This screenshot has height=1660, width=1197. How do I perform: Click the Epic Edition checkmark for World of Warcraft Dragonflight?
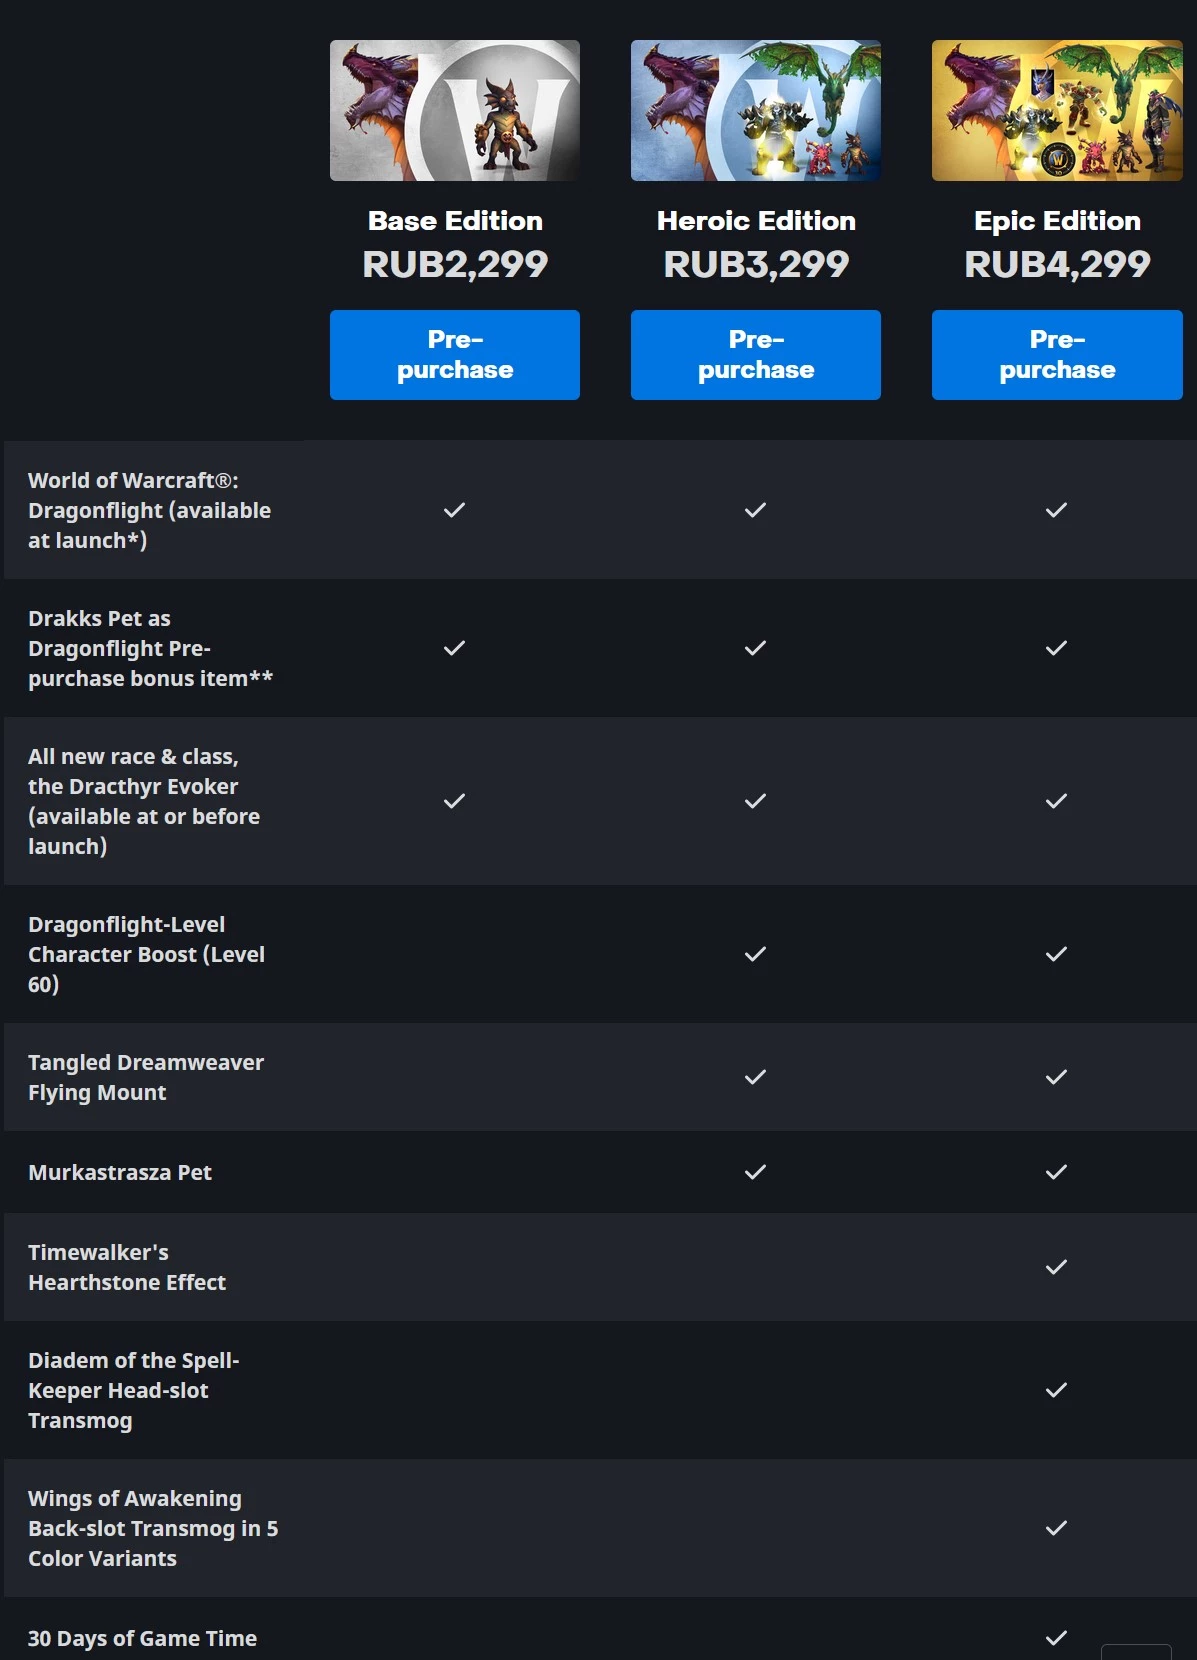point(1057,510)
